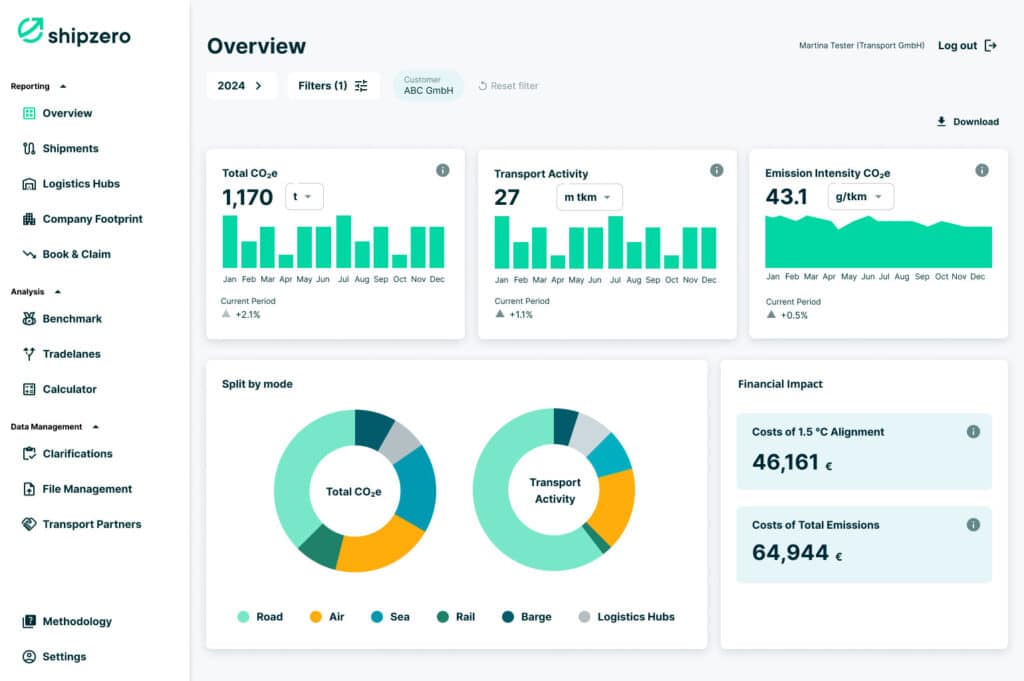The height and width of the screenshot is (681, 1024).
Task: Click info icon for Costs of Total Emissions
Action: 973,524
